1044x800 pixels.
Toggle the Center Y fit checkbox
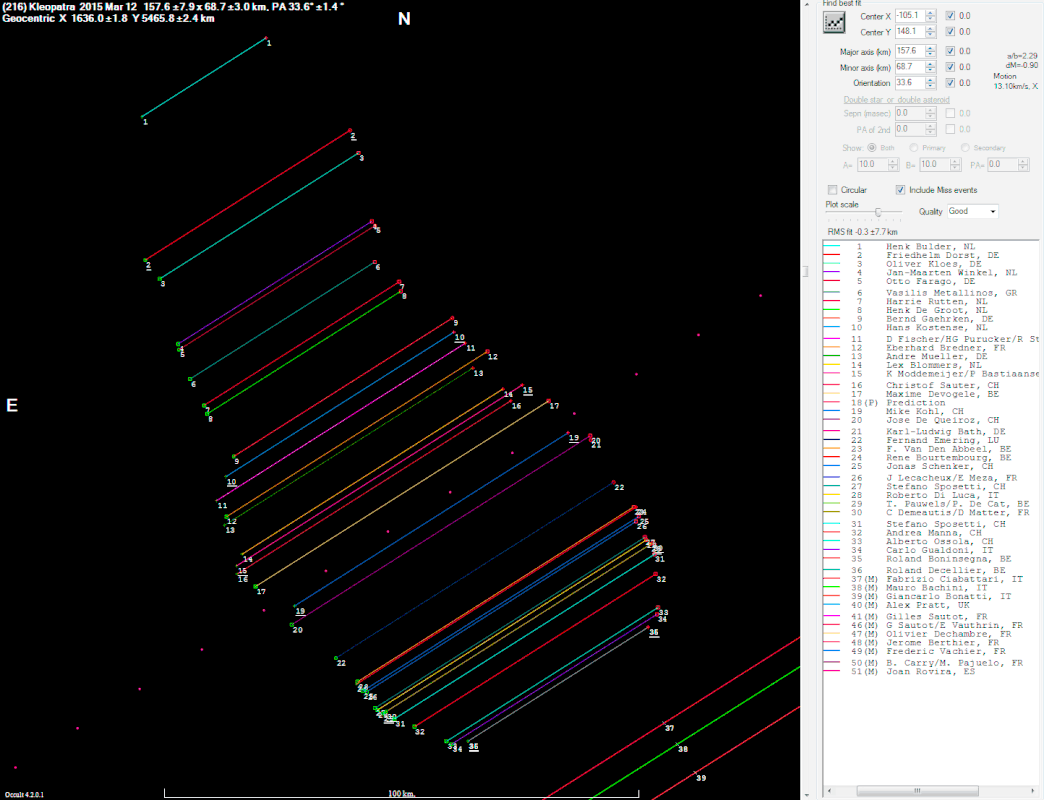click(x=950, y=31)
